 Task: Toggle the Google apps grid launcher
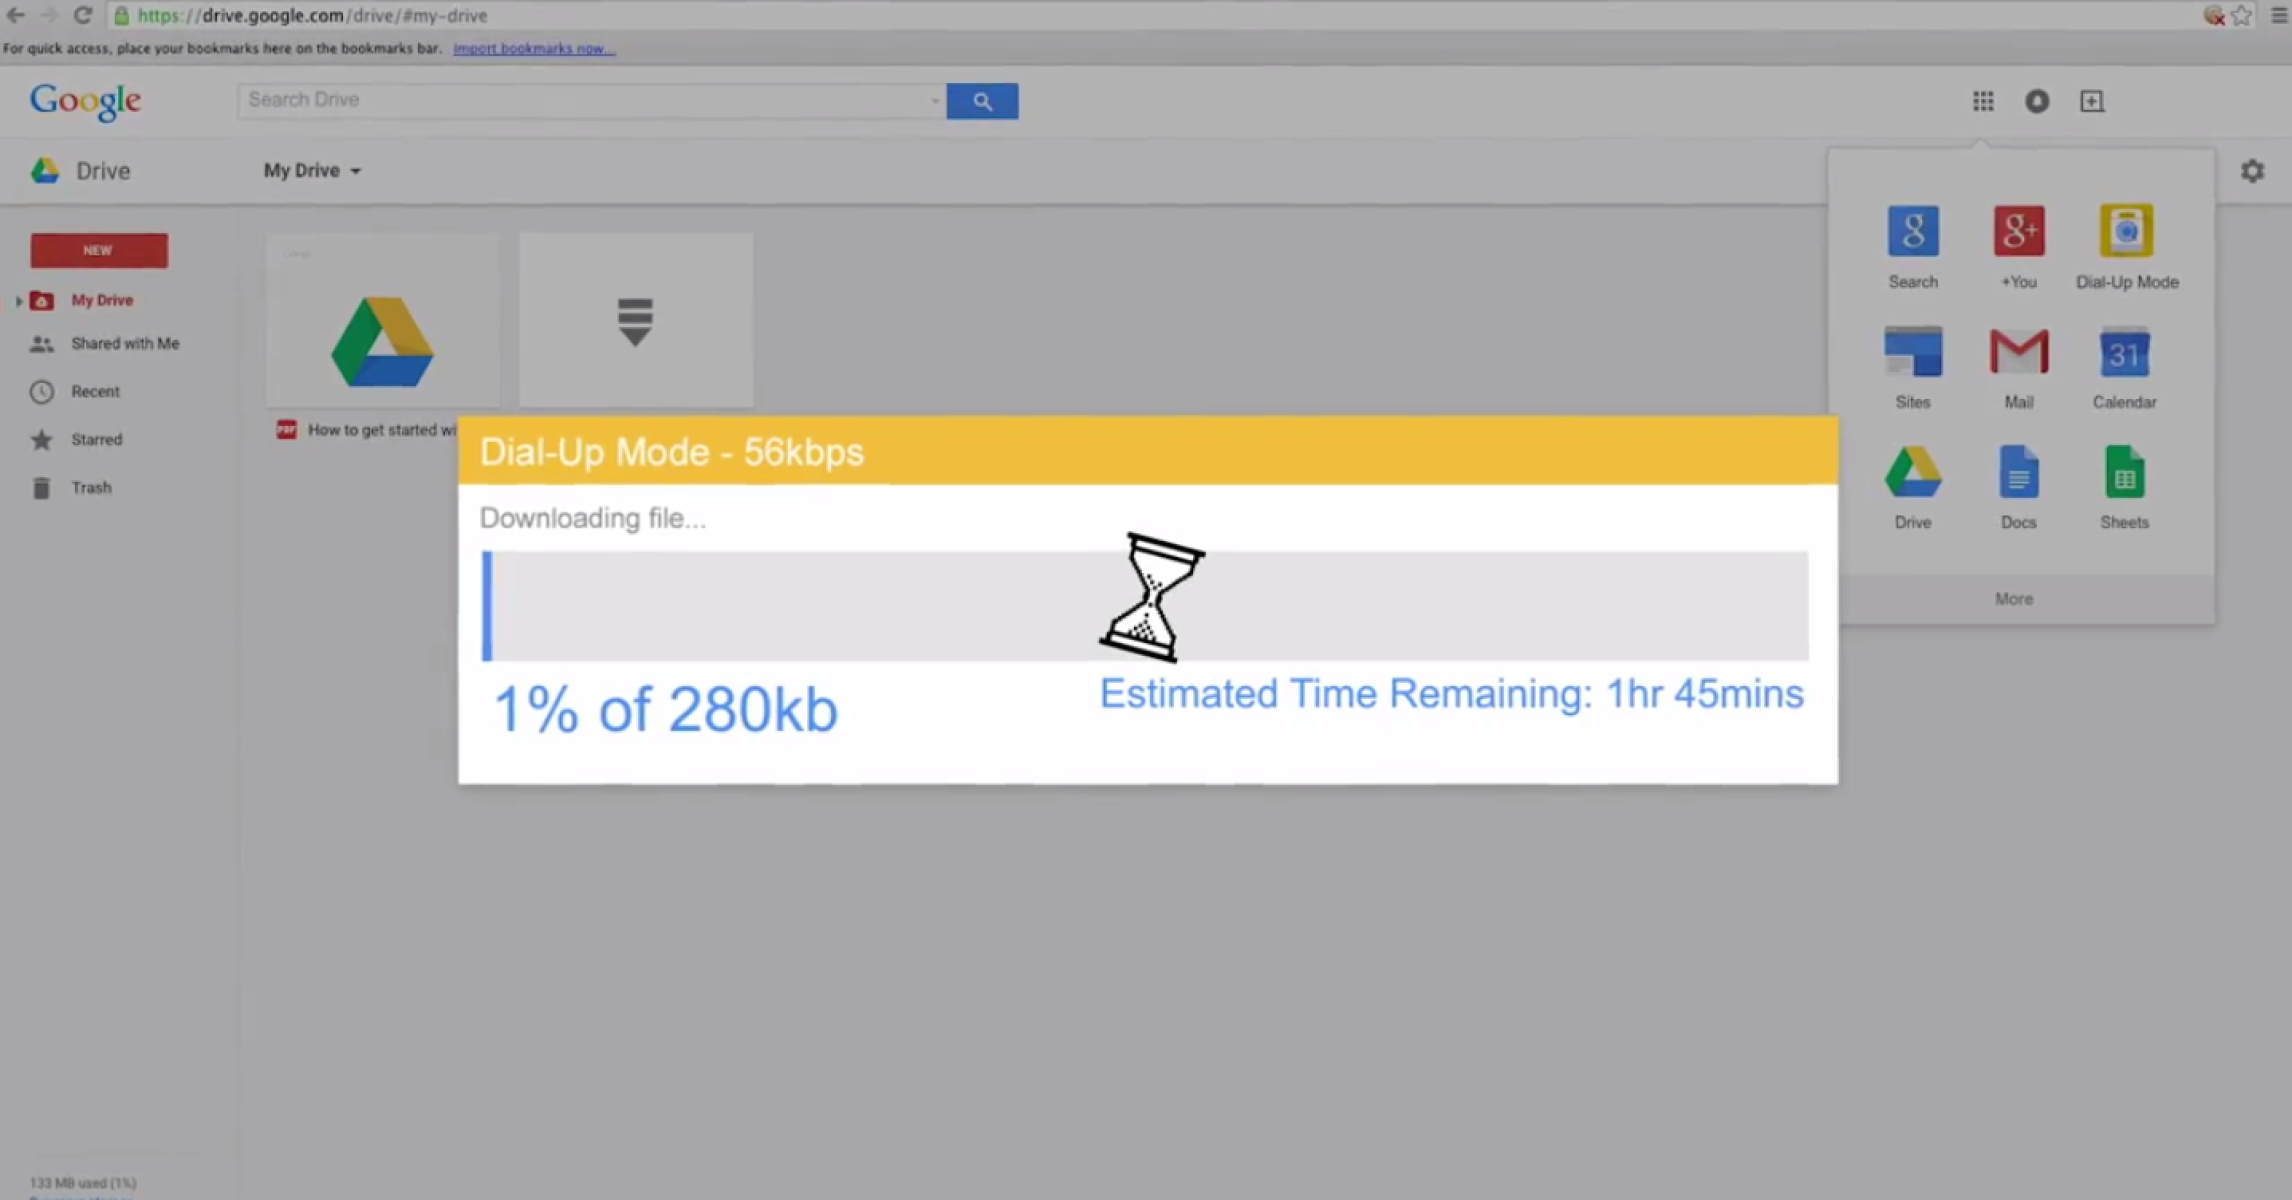pyautogui.click(x=1983, y=101)
